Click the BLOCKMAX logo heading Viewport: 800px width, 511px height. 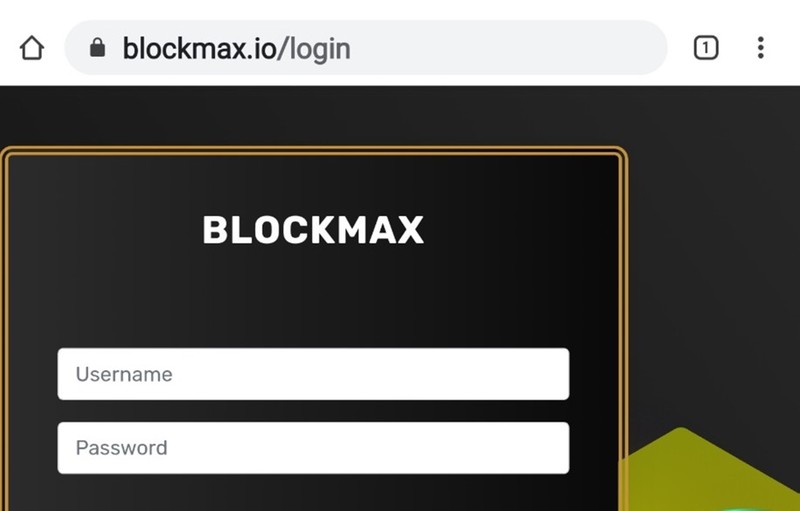coord(313,230)
